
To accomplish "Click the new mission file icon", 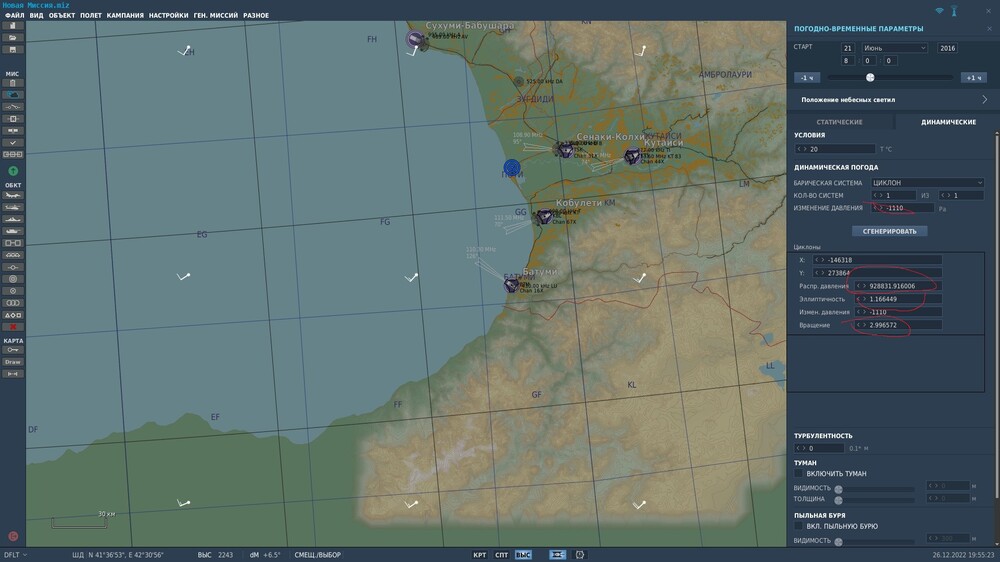I will (13, 26).
